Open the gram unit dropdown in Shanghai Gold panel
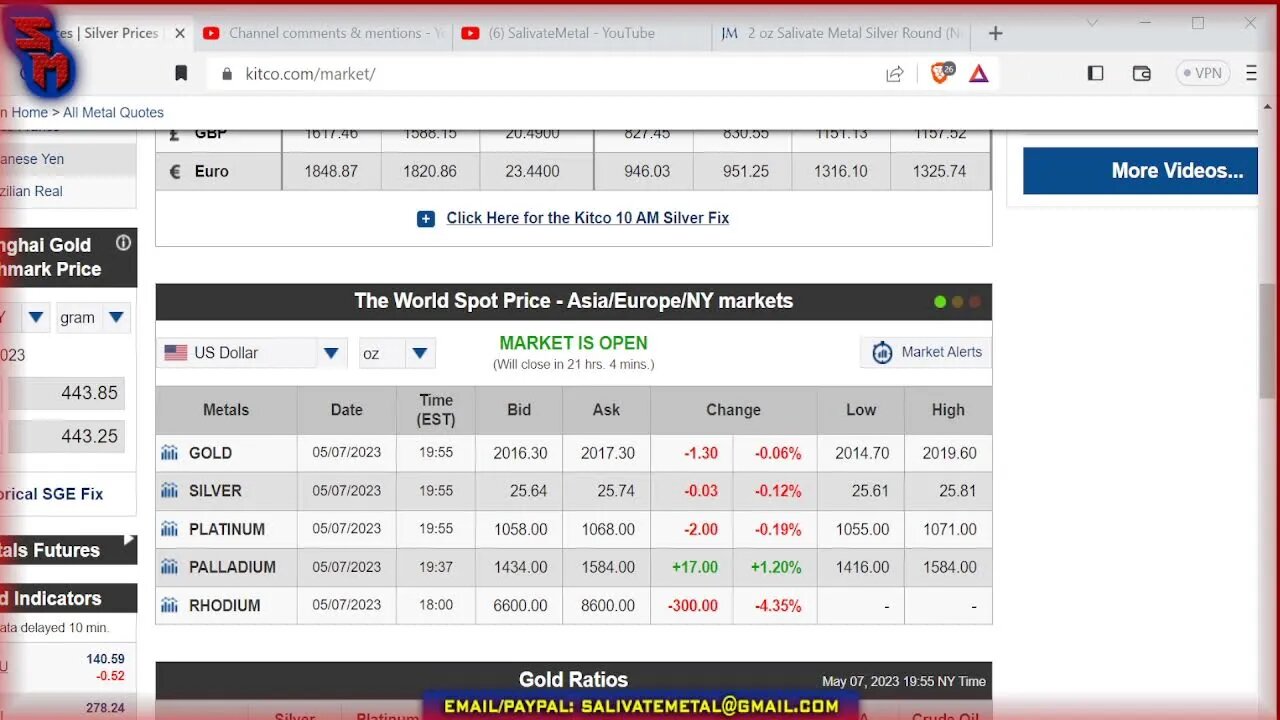The image size is (1280, 720). coord(93,317)
